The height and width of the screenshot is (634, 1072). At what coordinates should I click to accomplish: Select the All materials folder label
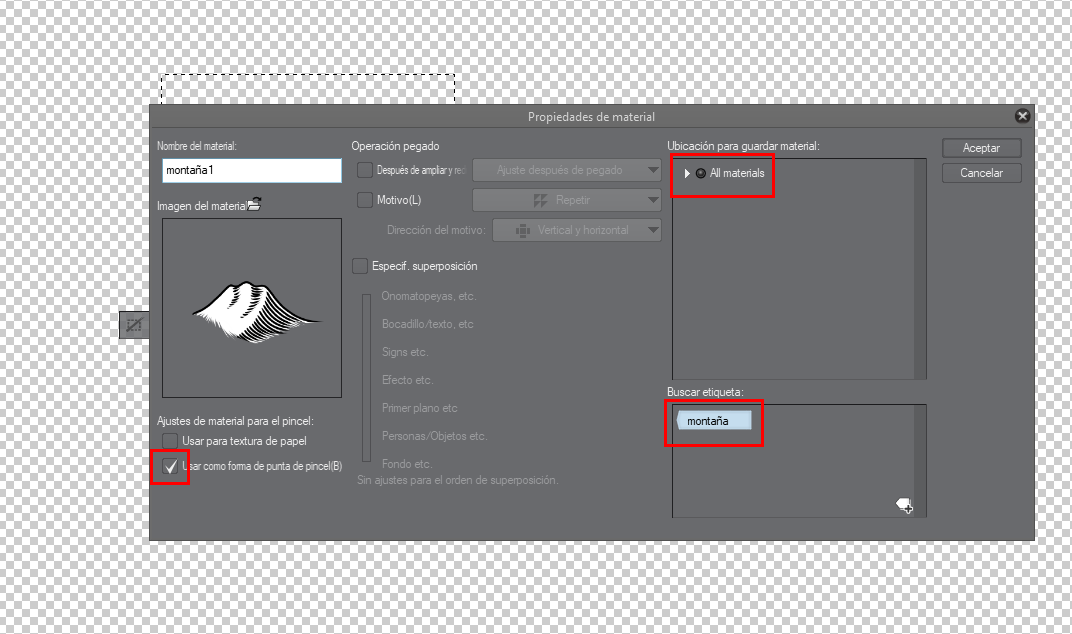coord(737,174)
